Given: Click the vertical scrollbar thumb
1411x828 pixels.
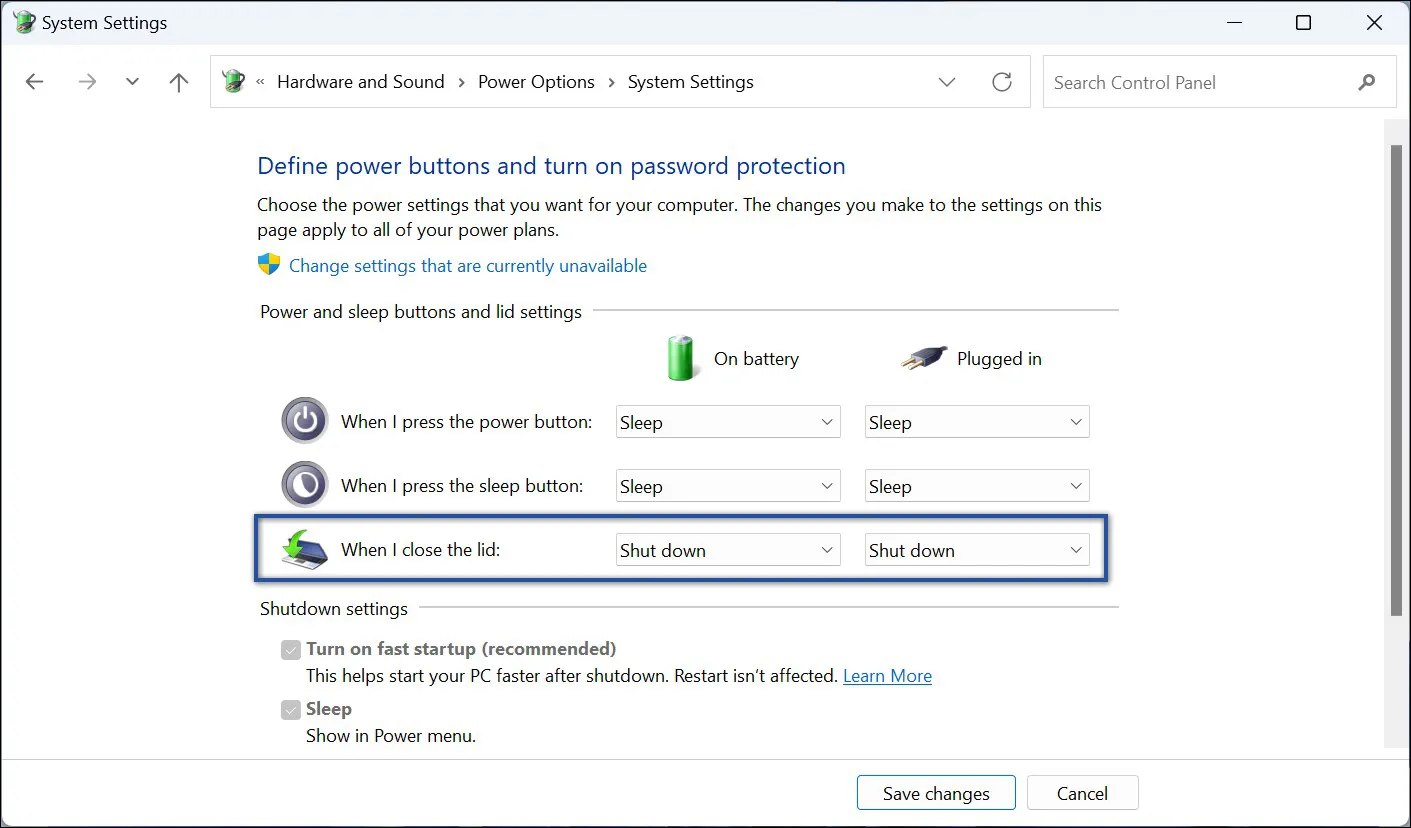Looking at the screenshot, I should (1396, 380).
